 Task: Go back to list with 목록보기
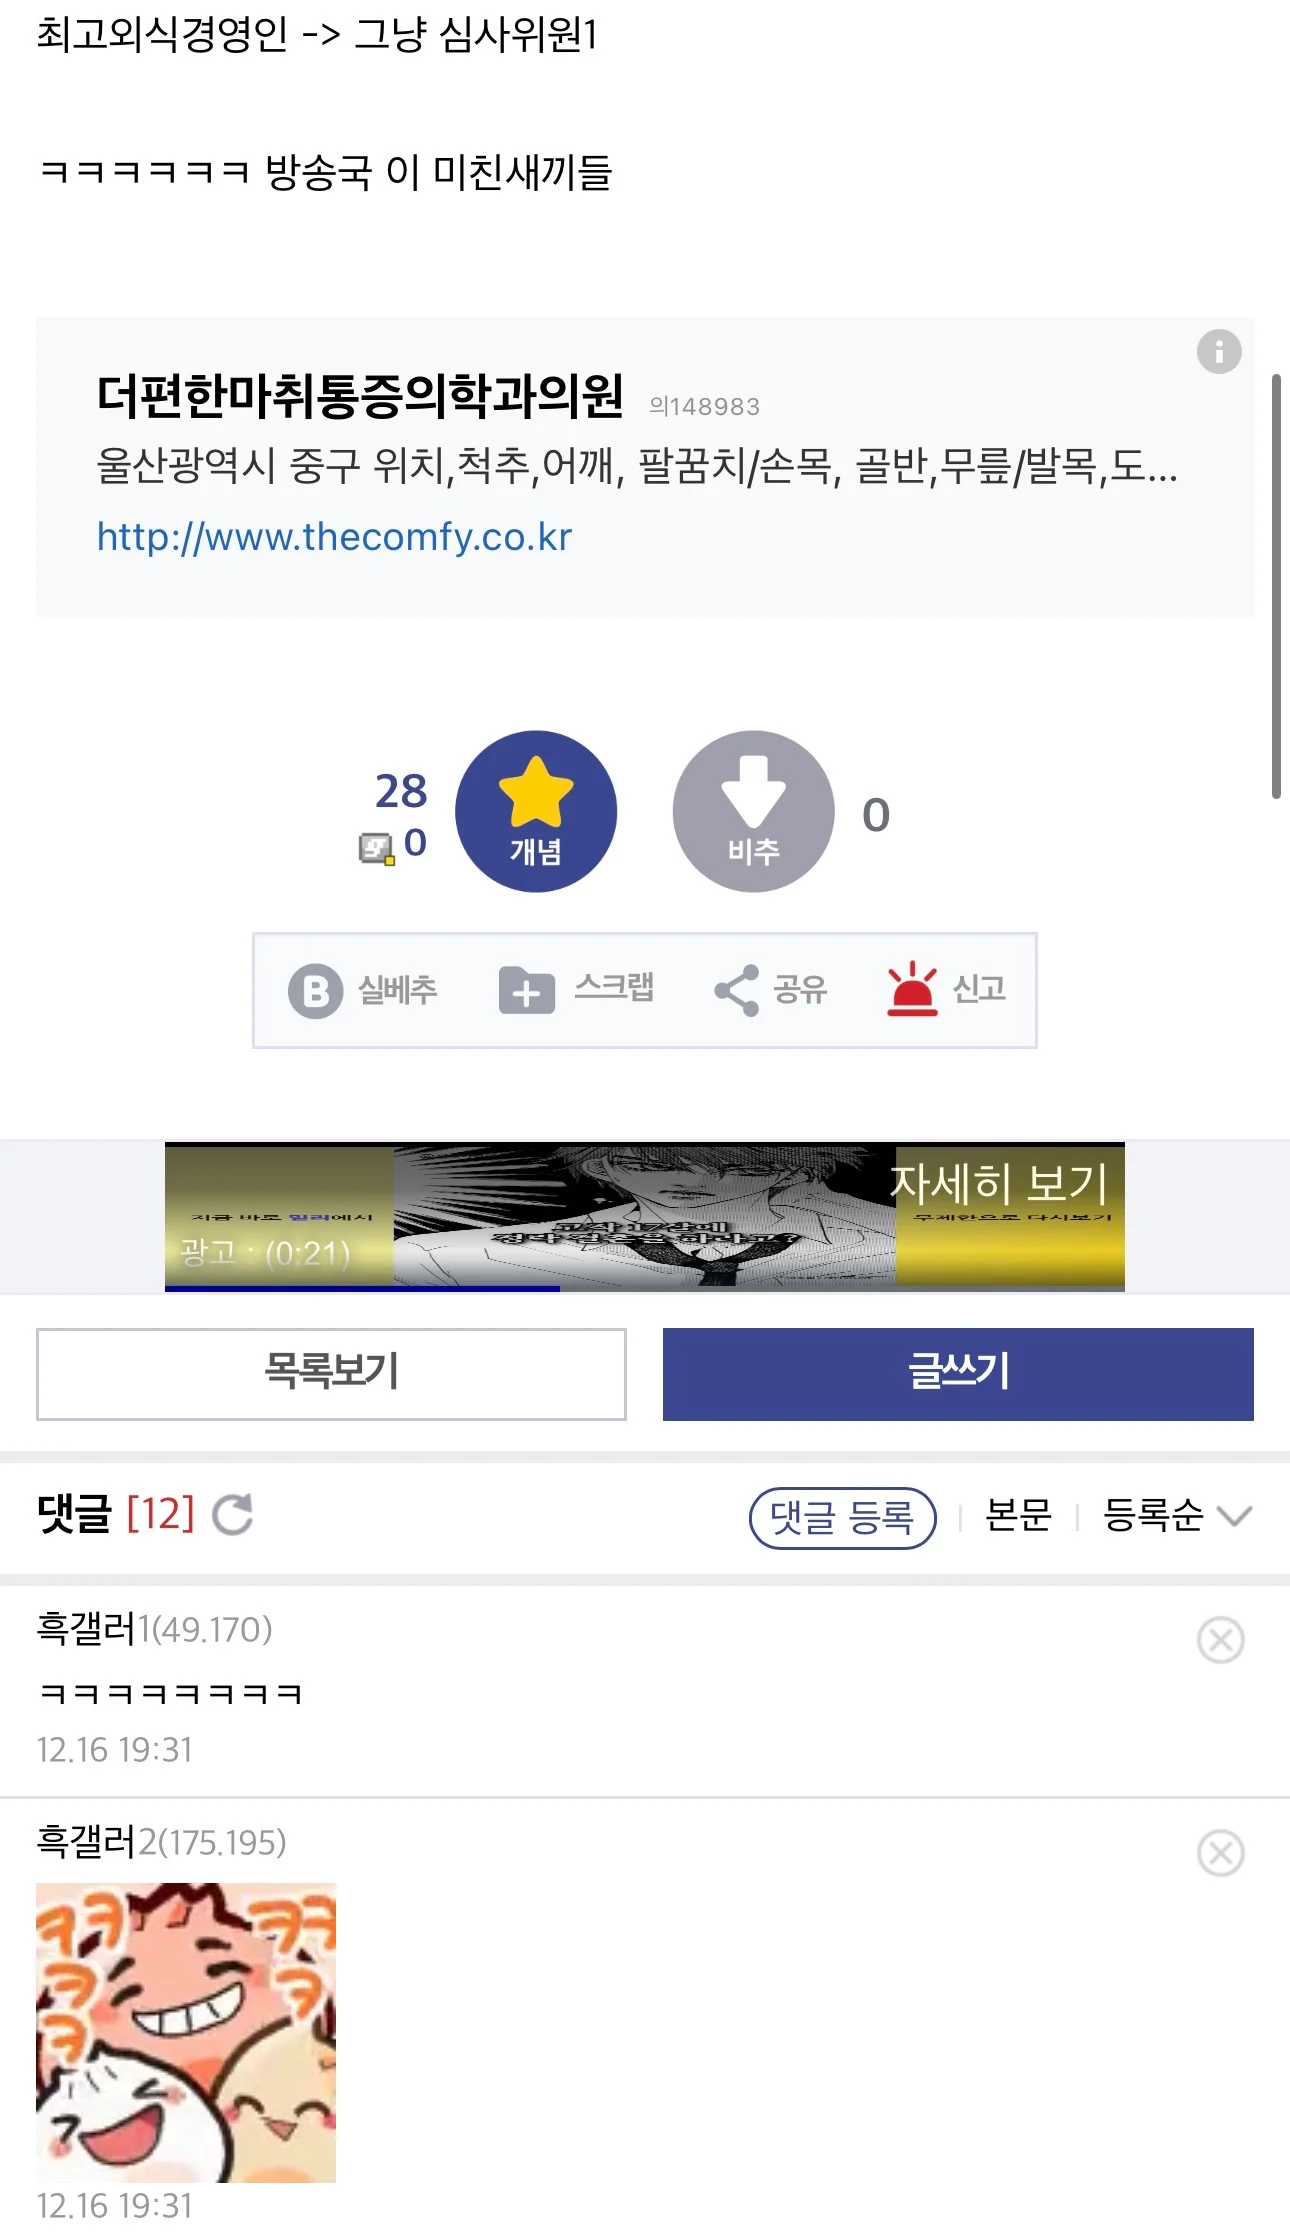(x=331, y=1374)
